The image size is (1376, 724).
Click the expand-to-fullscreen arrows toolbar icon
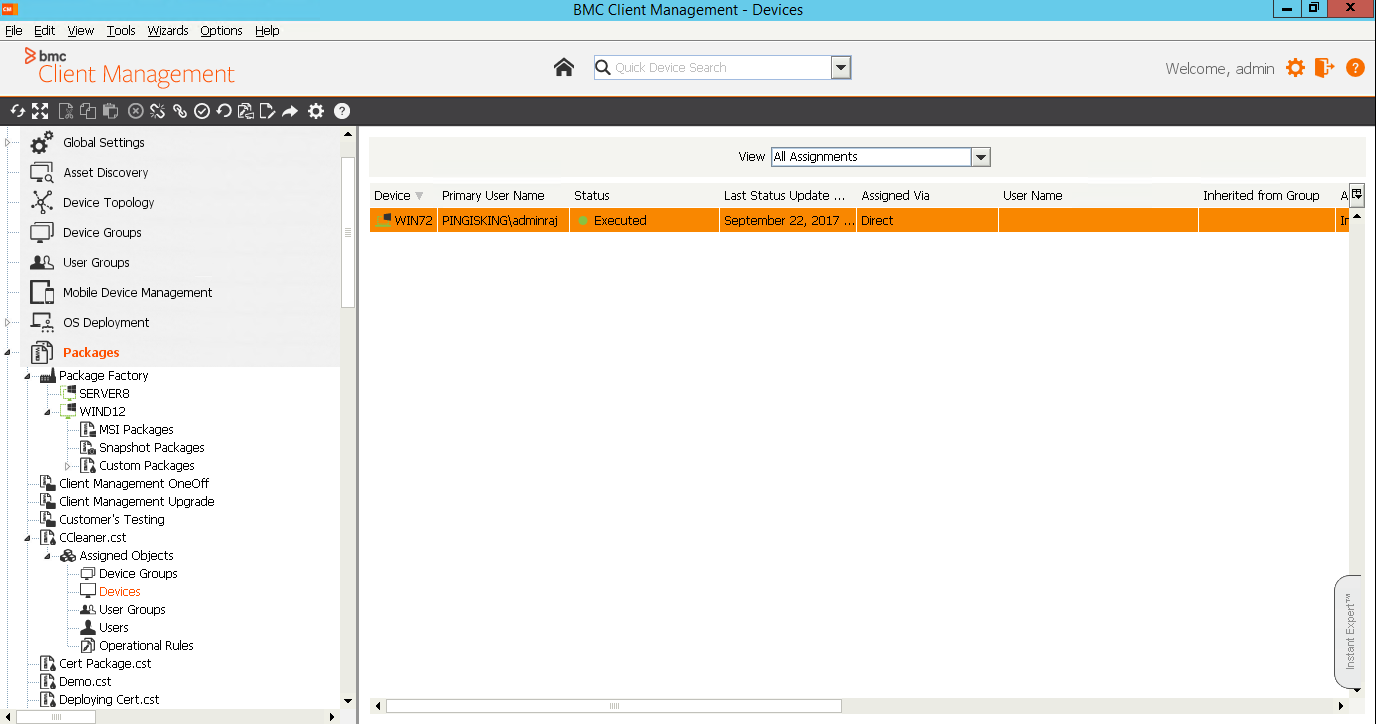click(40, 111)
